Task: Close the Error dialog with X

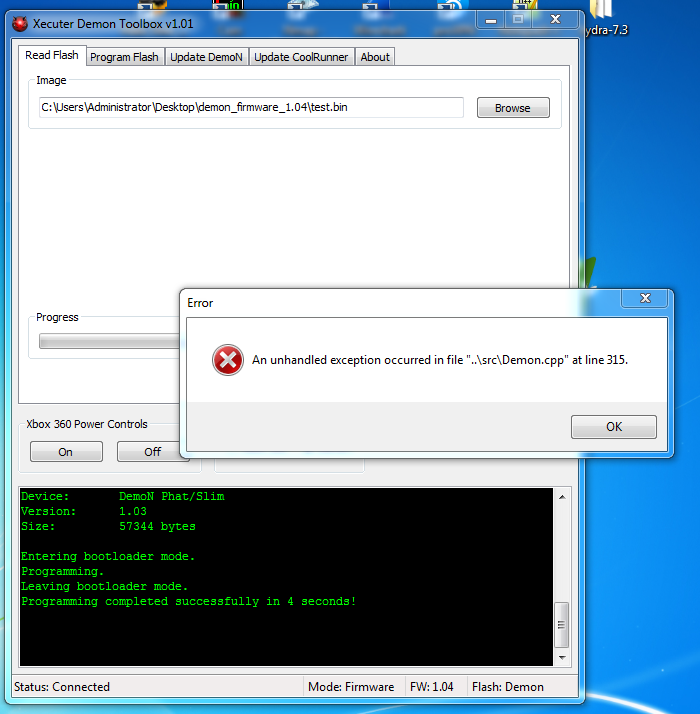Action: (x=645, y=298)
